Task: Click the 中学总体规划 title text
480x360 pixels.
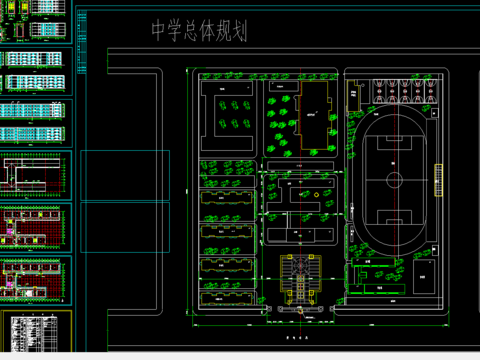Action: [x=199, y=30]
